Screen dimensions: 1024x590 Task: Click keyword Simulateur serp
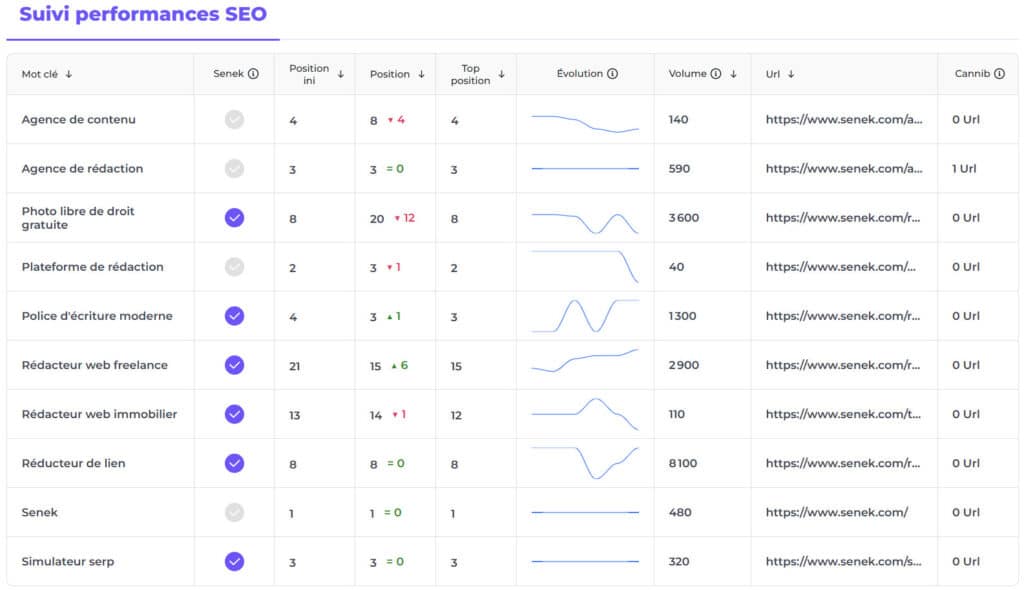pyautogui.click(x=68, y=561)
